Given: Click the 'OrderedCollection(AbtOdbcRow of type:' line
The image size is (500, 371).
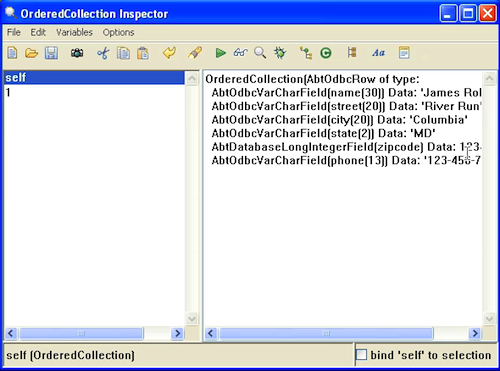Looking at the screenshot, I should tap(312, 79).
